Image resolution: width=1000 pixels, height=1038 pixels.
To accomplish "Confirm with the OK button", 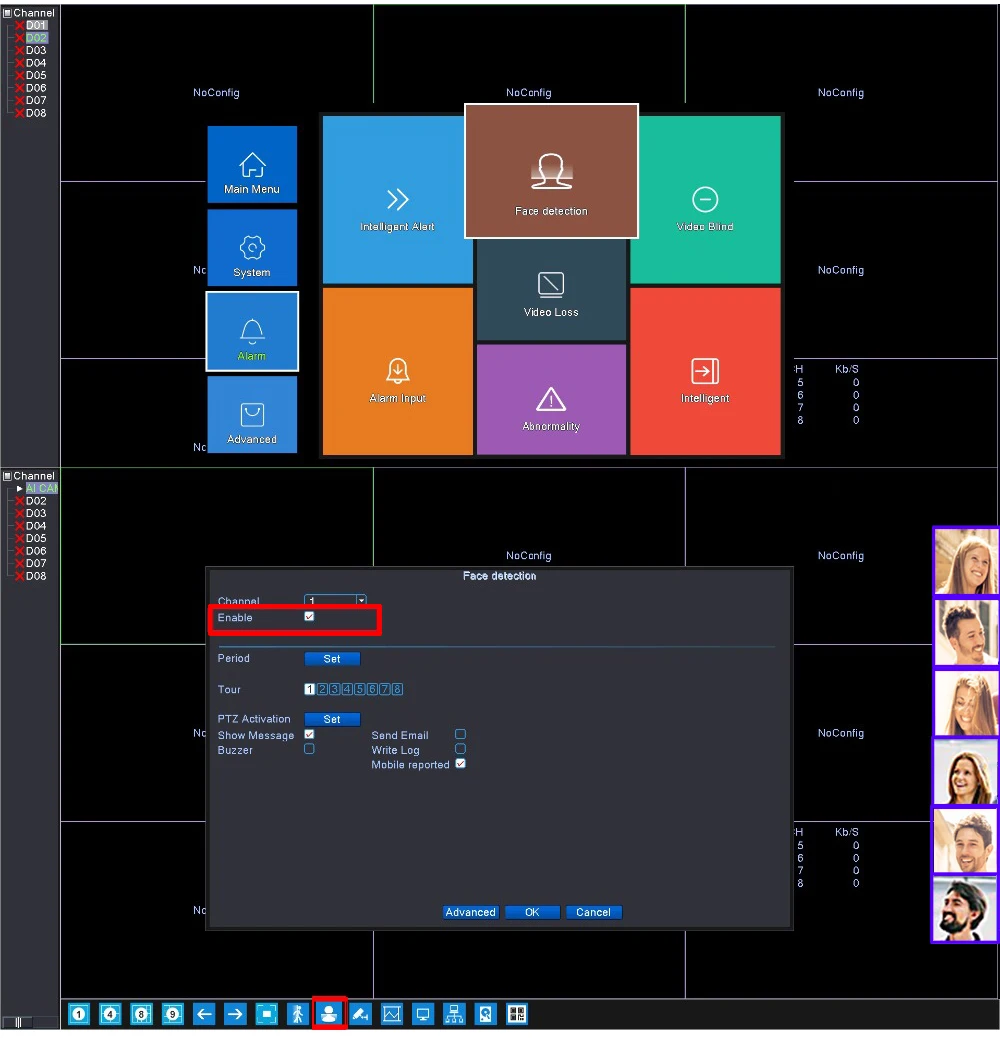I will tap(532, 912).
